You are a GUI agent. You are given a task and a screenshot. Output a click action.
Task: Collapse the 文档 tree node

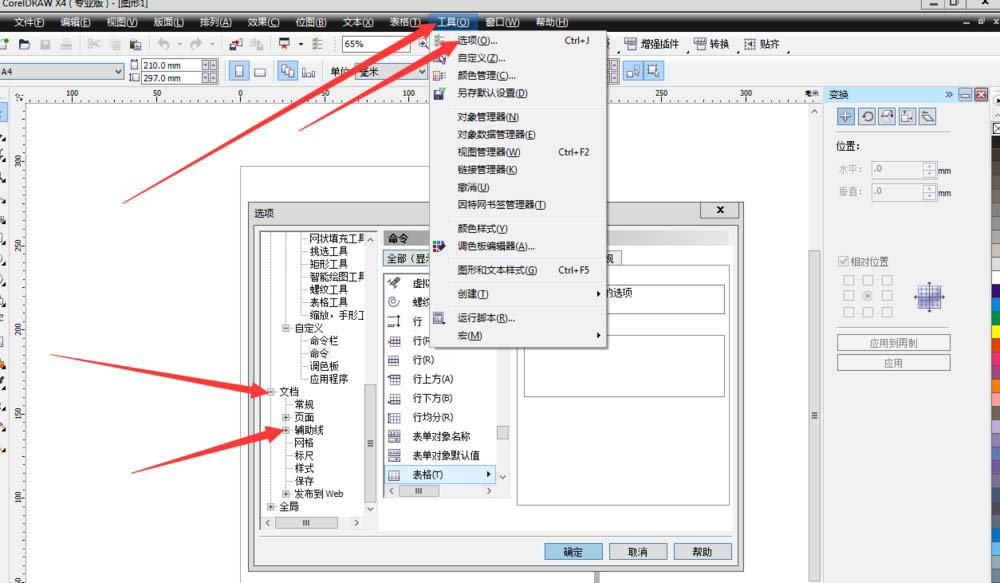coord(271,392)
